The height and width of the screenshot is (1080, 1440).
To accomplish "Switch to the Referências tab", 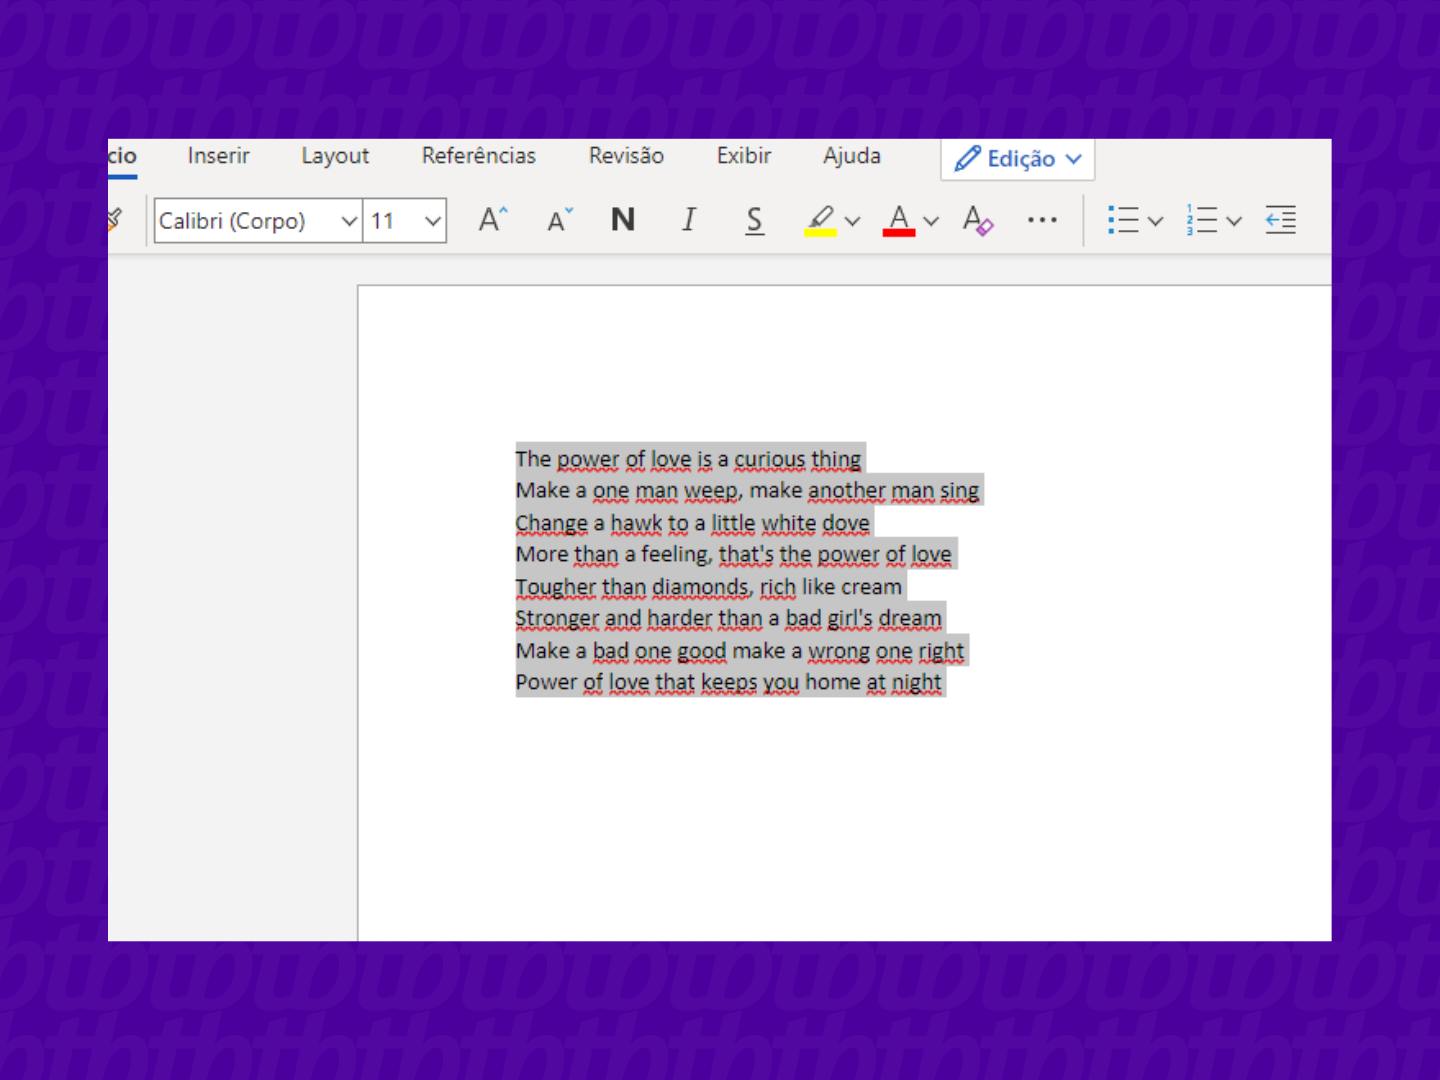I will [x=479, y=156].
